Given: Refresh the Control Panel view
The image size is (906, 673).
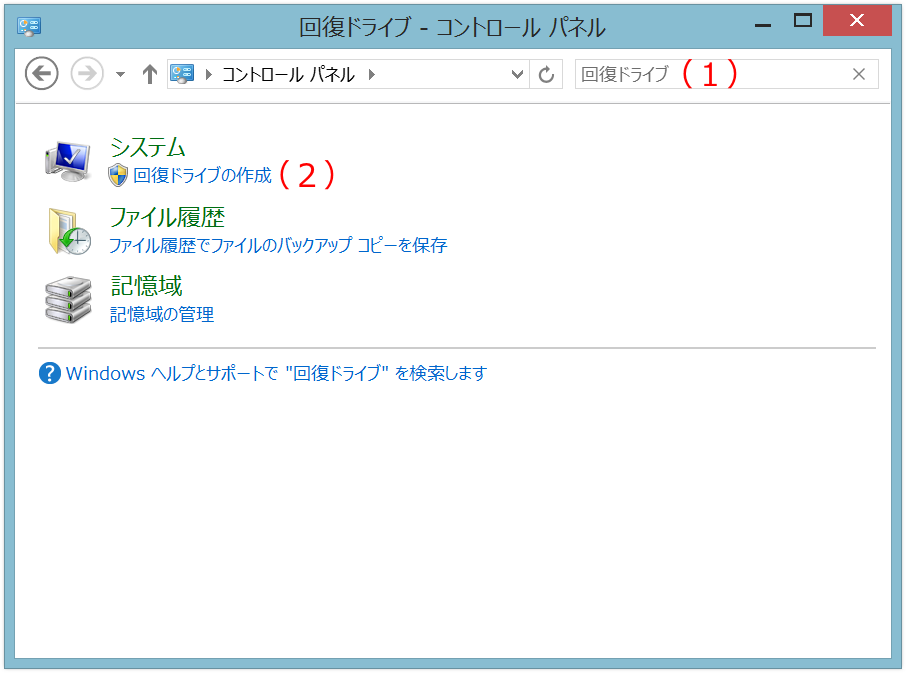Looking at the screenshot, I should point(546,74).
